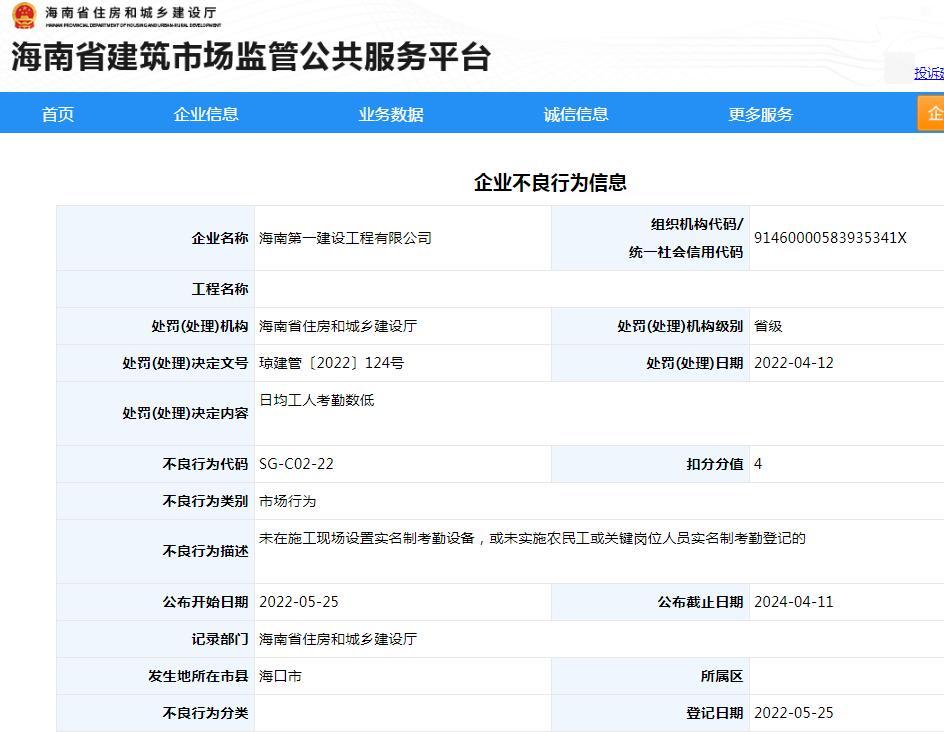Select penalty date 2022-04-12
The image size is (944, 732).
click(x=793, y=363)
